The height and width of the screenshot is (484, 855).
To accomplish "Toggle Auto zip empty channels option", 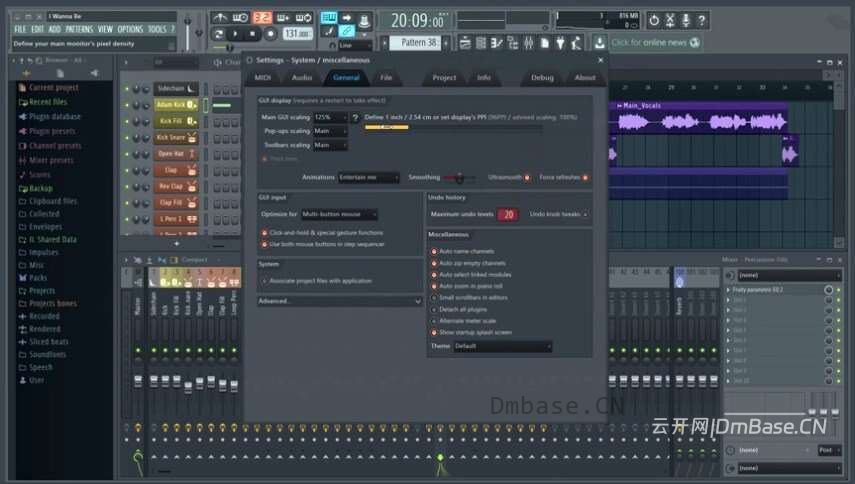I will [x=434, y=263].
